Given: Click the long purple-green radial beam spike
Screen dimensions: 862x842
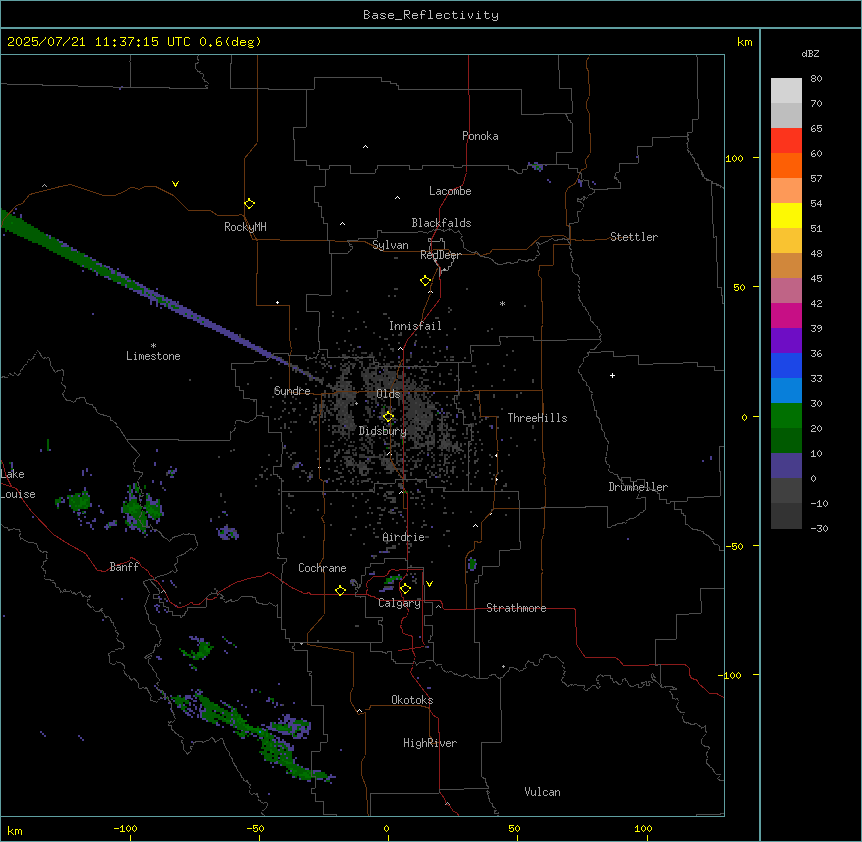Looking at the screenshot, I should tap(159, 297).
